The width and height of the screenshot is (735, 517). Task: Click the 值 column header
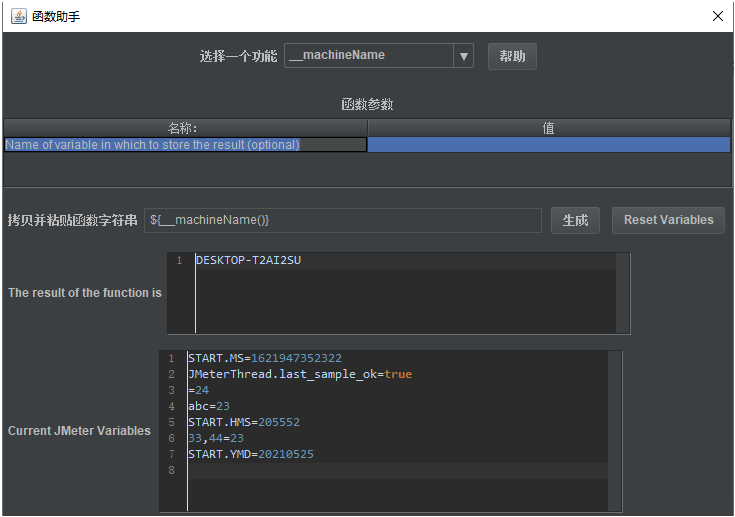click(x=548, y=128)
